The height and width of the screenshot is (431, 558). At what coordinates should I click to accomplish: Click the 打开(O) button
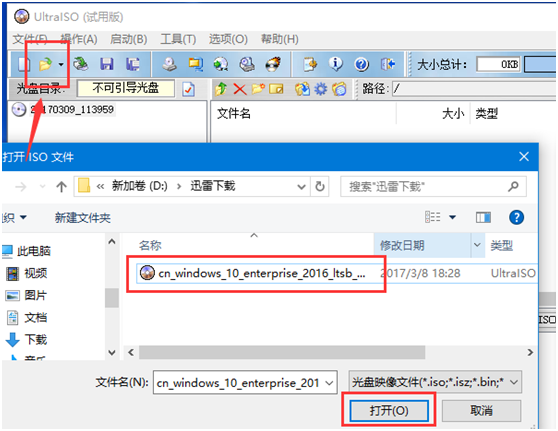tap(389, 411)
